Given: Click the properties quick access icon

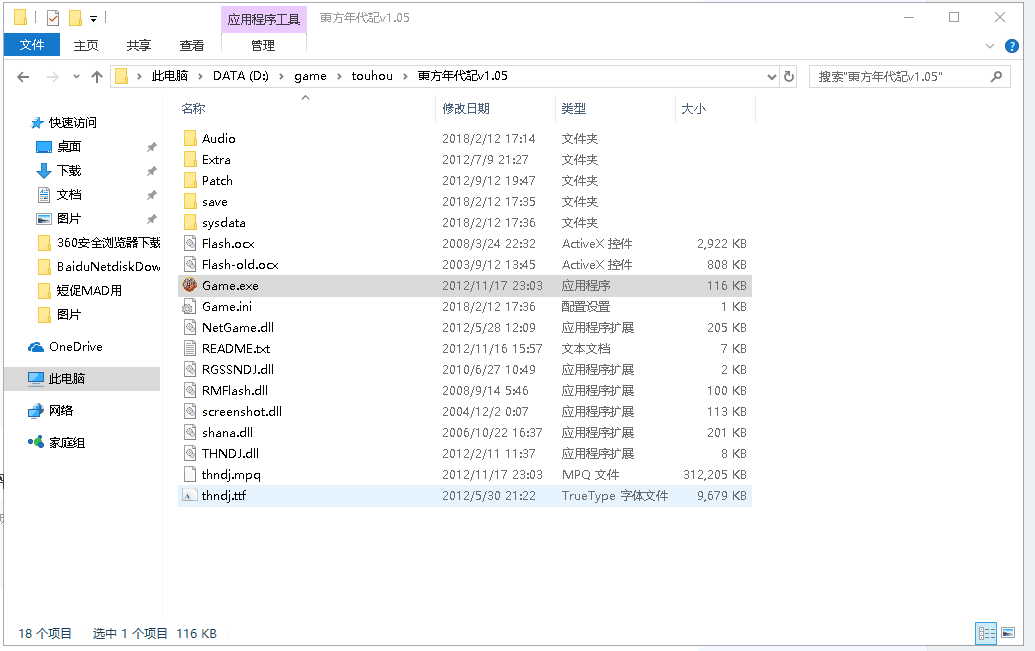Looking at the screenshot, I should coord(53,18).
